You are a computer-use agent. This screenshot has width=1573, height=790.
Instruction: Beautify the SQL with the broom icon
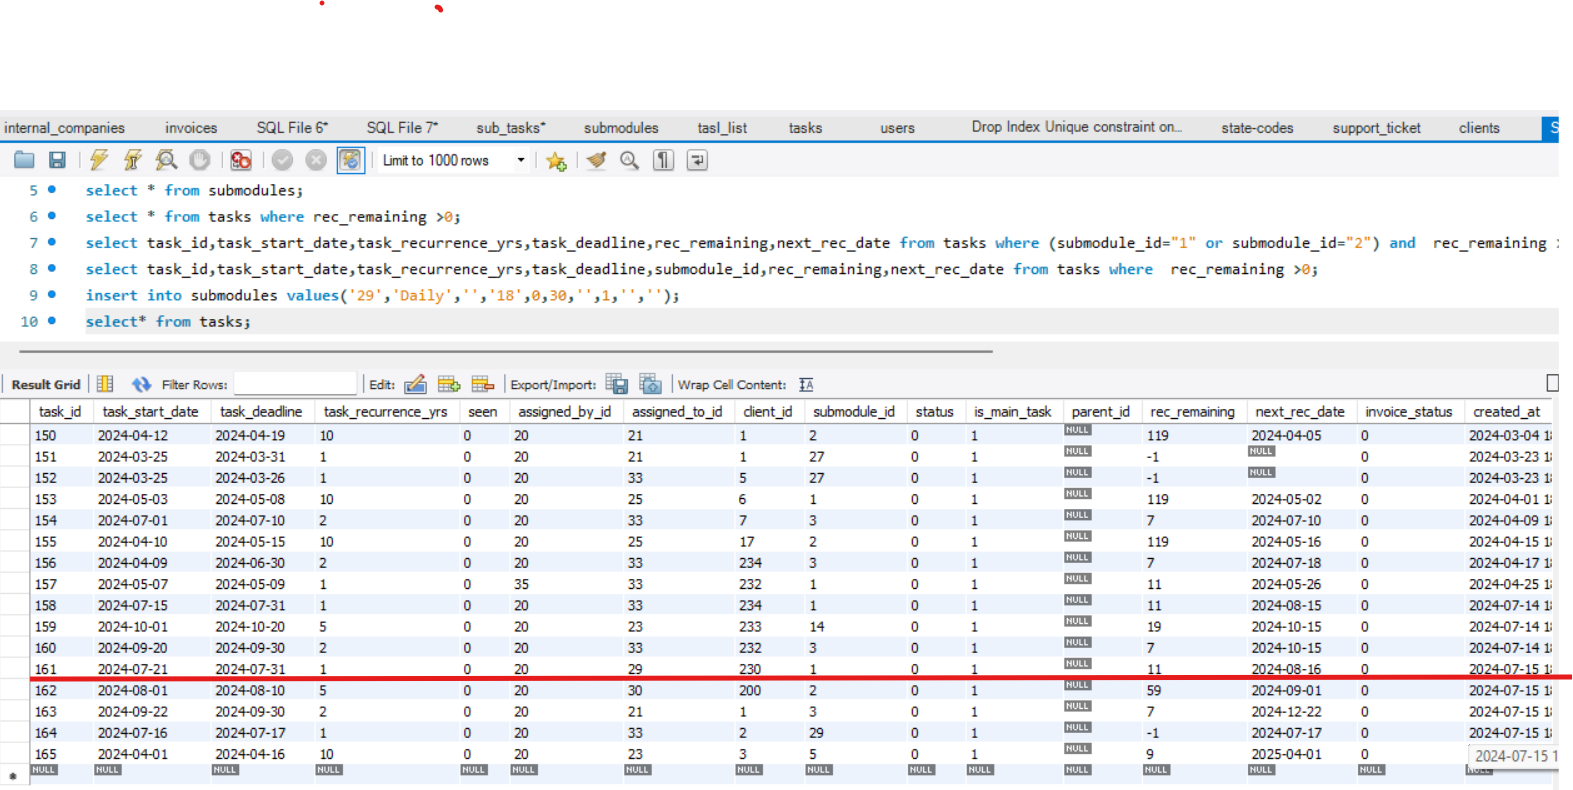(x=597, y=160)
